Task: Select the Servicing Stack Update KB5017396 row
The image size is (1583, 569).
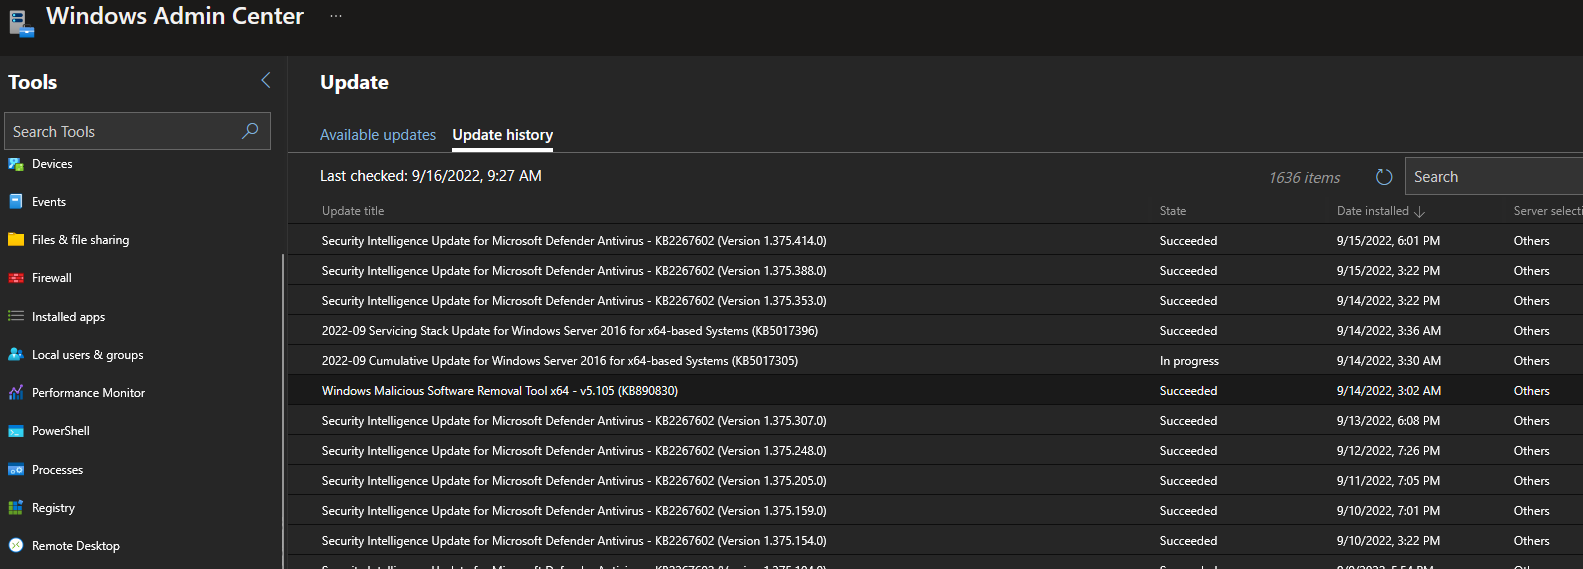Action: coord(935,331)
